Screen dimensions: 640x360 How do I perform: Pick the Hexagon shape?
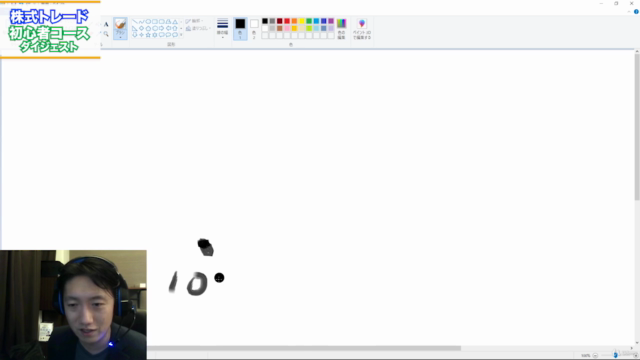click(x=155, y=28)
